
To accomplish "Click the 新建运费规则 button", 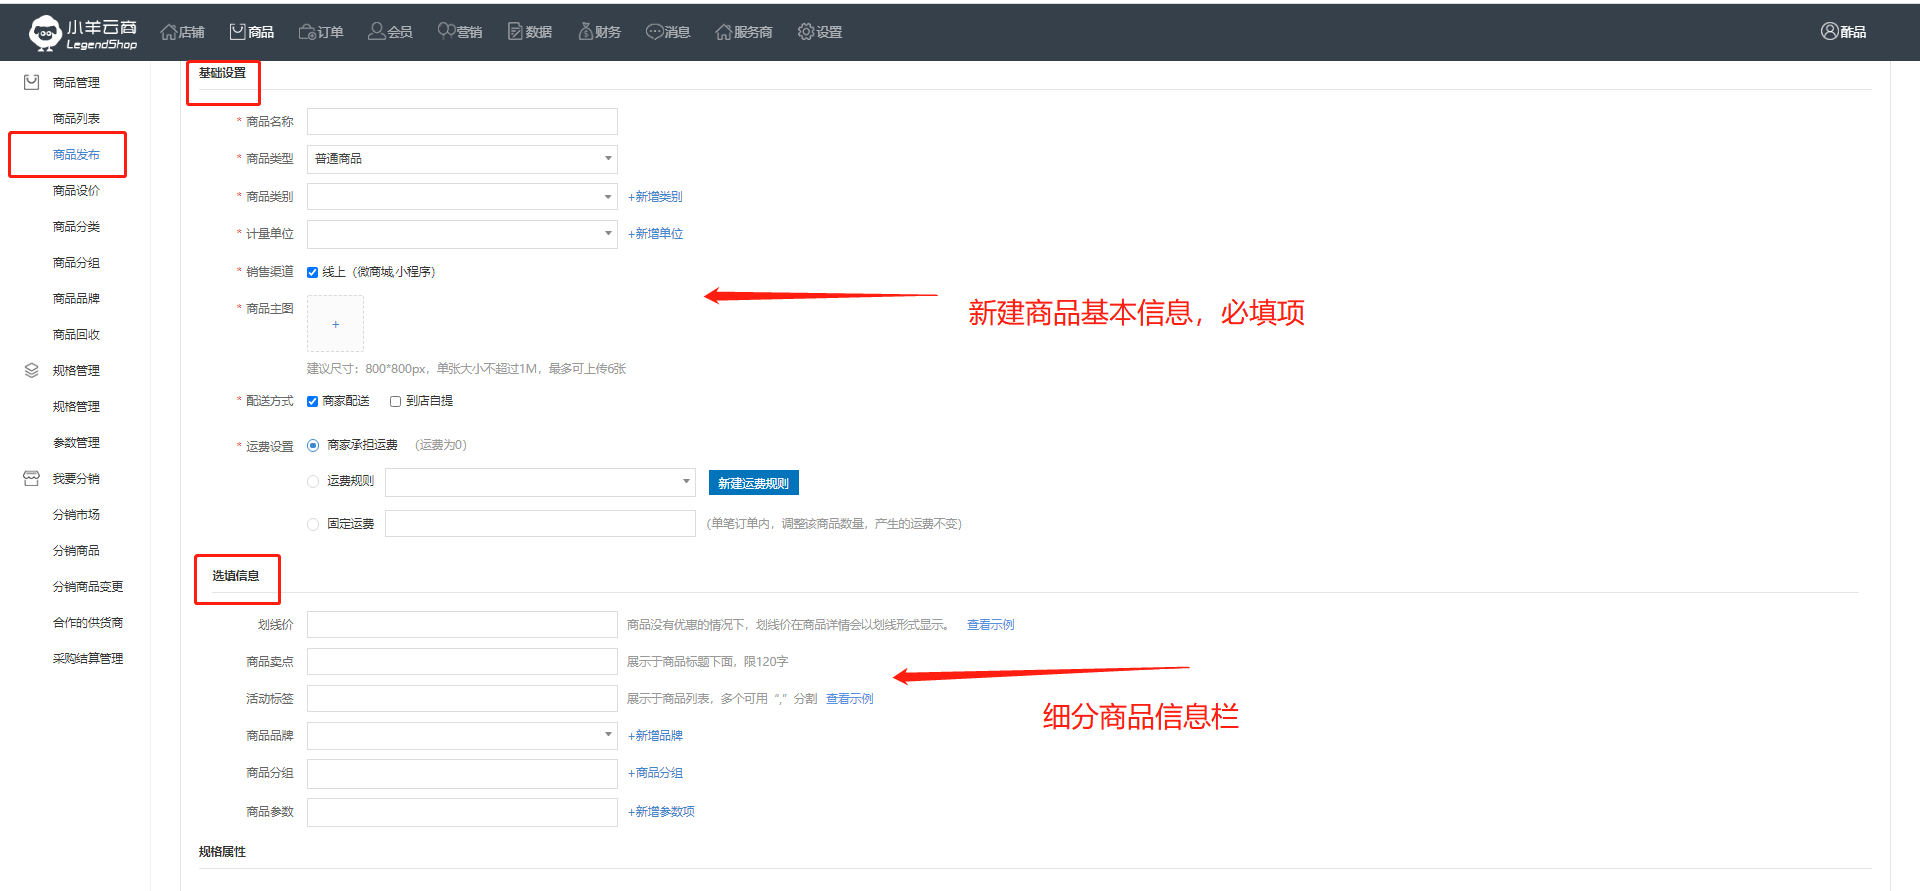I will pos(753,483).
